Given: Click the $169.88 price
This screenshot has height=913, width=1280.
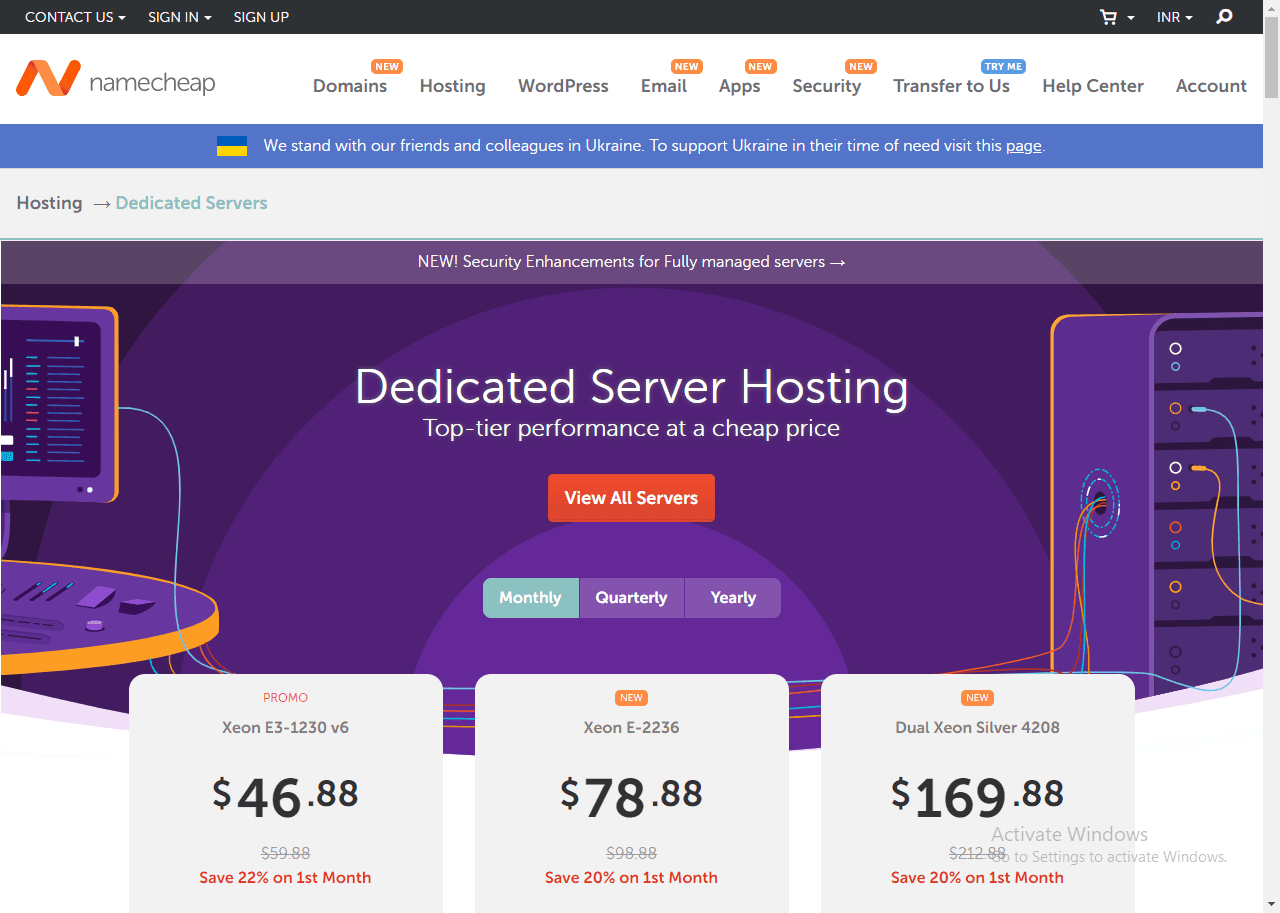Looking at the screenshot, I should (978, 796).
